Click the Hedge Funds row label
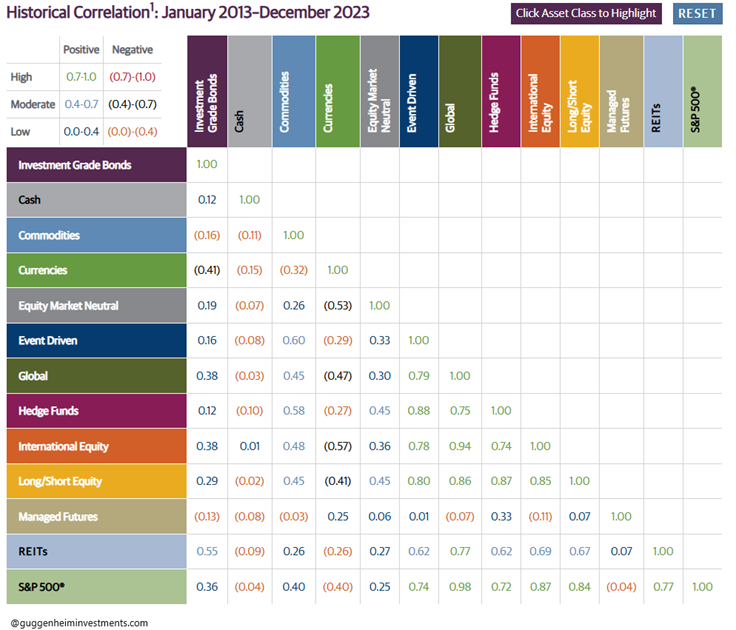 (x=96, y=411)
